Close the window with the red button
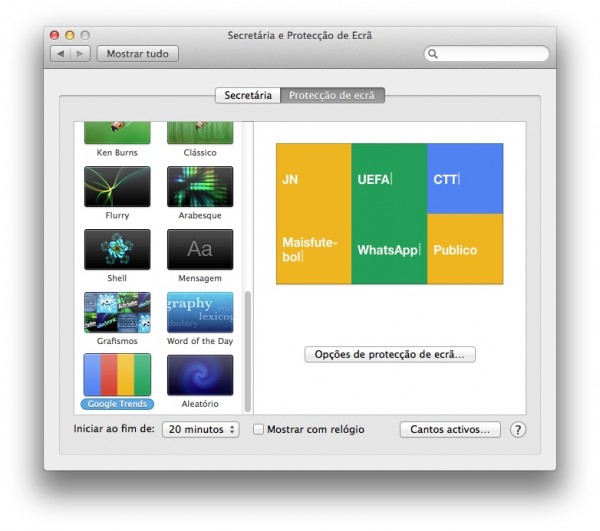 pos(54,35)
